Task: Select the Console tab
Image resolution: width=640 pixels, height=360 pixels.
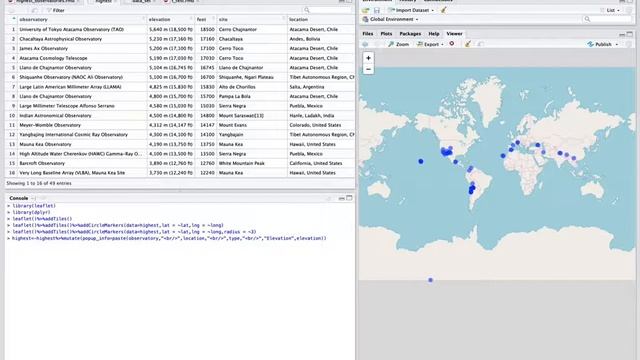Action: pyautogui.click(x=19, y=198)
